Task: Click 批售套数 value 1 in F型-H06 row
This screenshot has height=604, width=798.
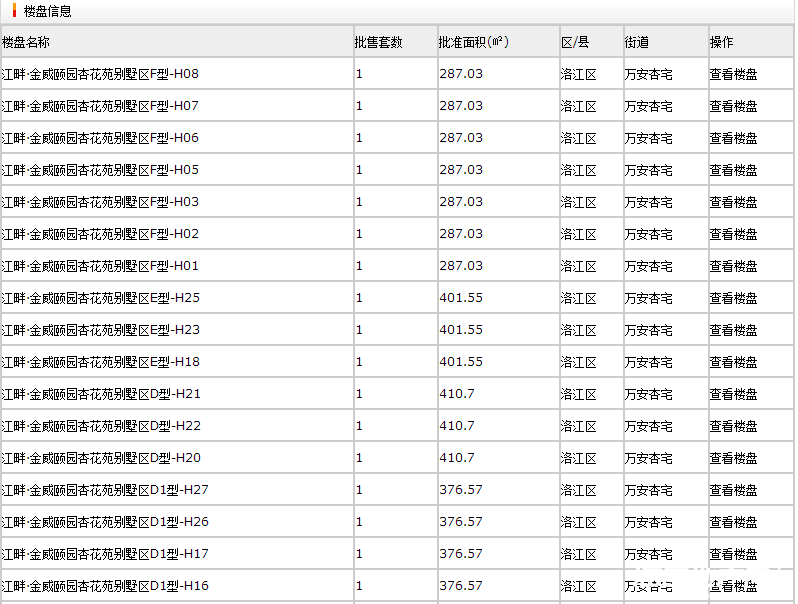Action: tap(359, 138)
